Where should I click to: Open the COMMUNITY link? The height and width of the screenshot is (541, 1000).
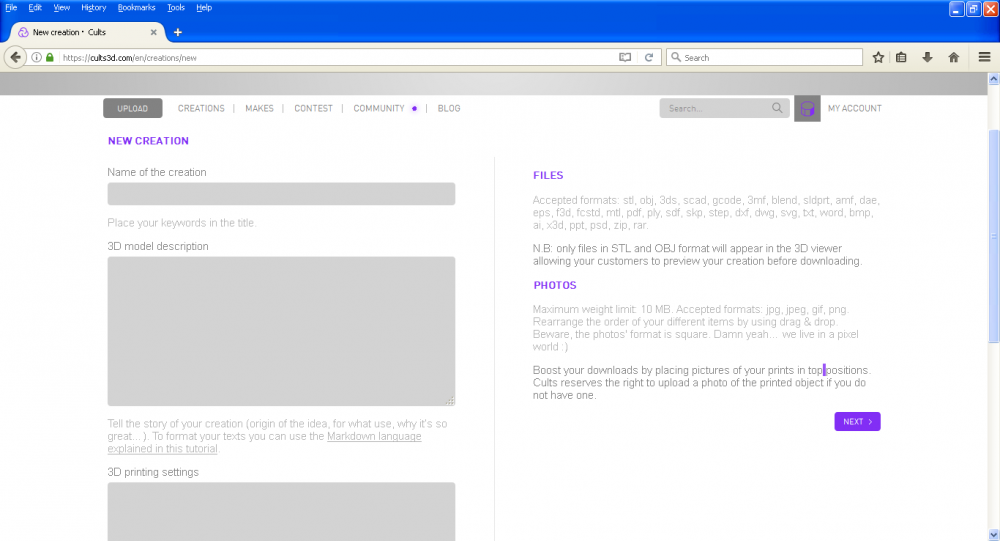[x=379, y=108]
